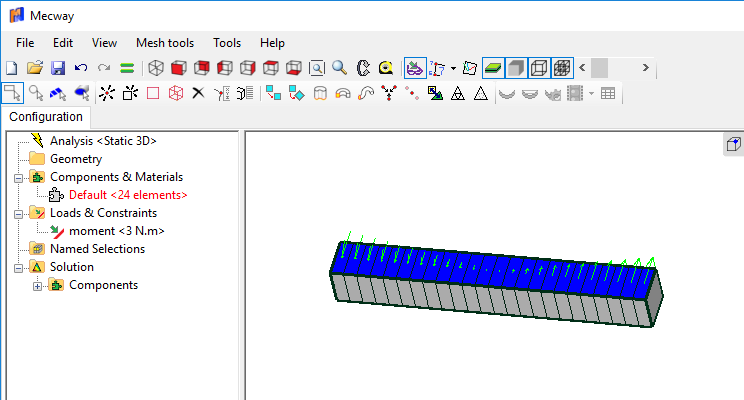Toggle show loads and constraints icon
Screen dimensions: 744x400
pos(415,68)
